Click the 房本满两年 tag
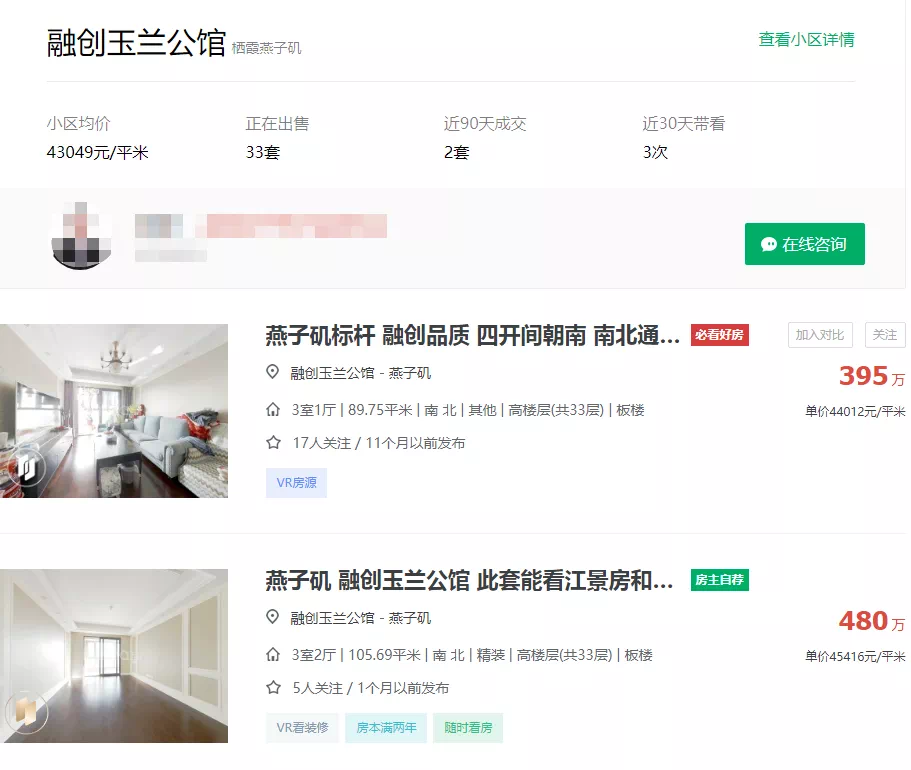The height and width of the screenshot is (770, 911). (x=386, y=728)
